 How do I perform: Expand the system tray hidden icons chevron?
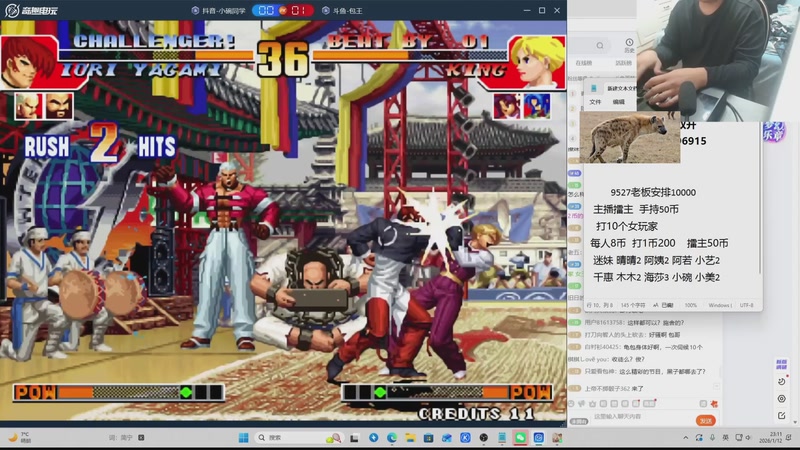685,438
